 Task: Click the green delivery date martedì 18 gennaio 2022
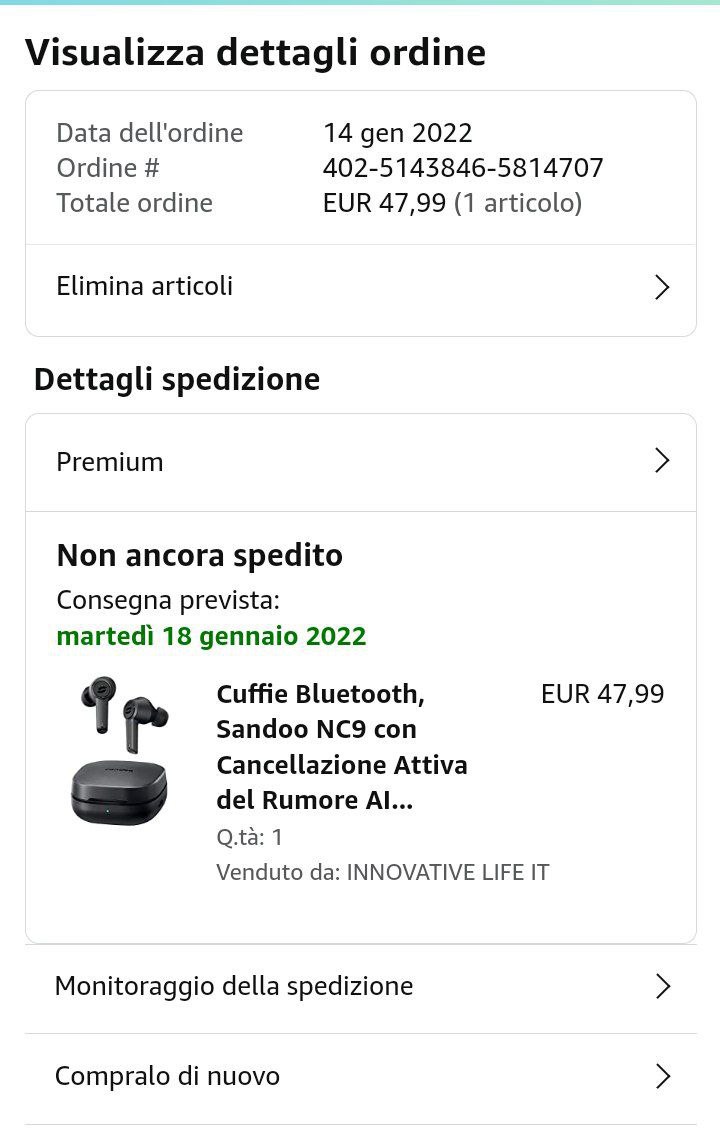(211, 636)
